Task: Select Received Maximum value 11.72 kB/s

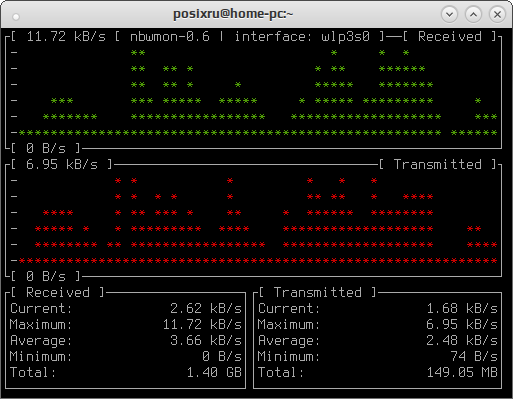Action: tap(202, 325)
